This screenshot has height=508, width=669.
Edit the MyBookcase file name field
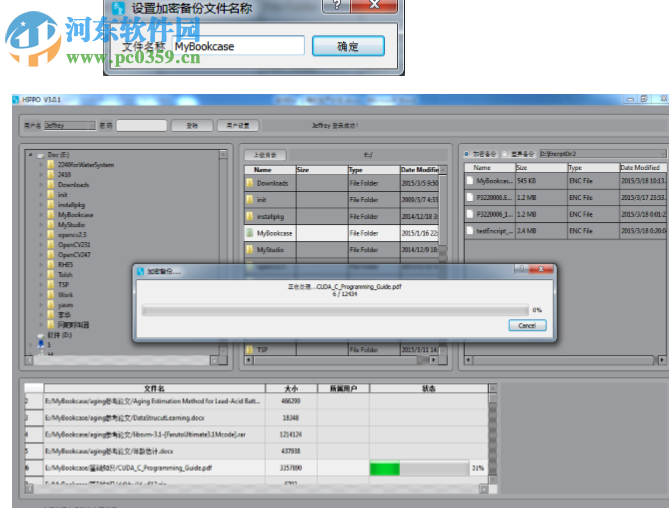pos(239,46)
